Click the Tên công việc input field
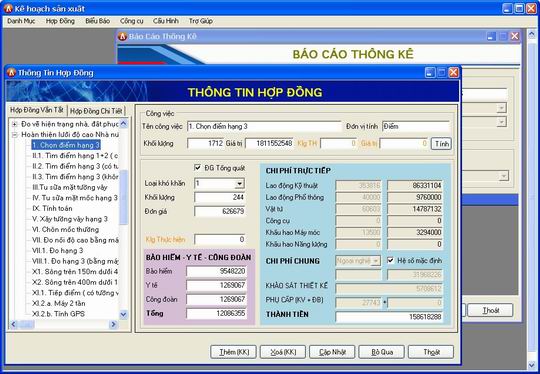The width and height of the screenshot is (540, 374). pos(264,126)
